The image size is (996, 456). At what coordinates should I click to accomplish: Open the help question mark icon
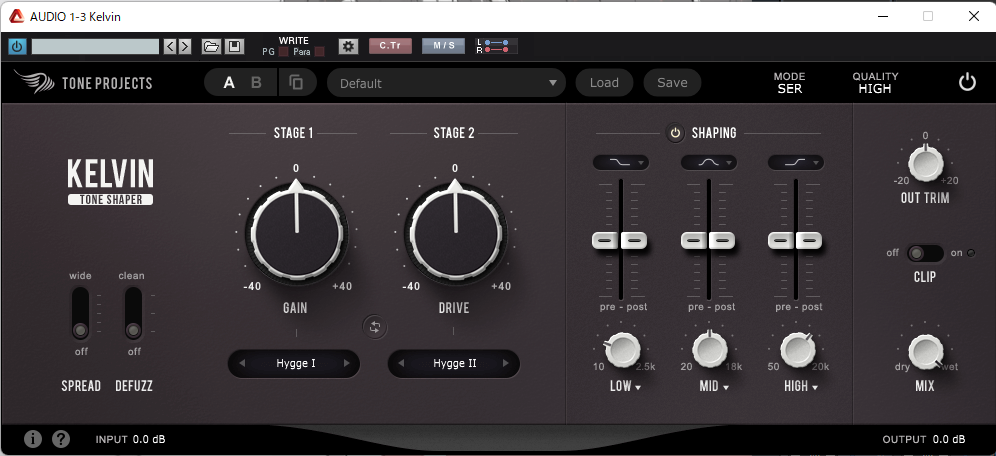tap(61, 439)
